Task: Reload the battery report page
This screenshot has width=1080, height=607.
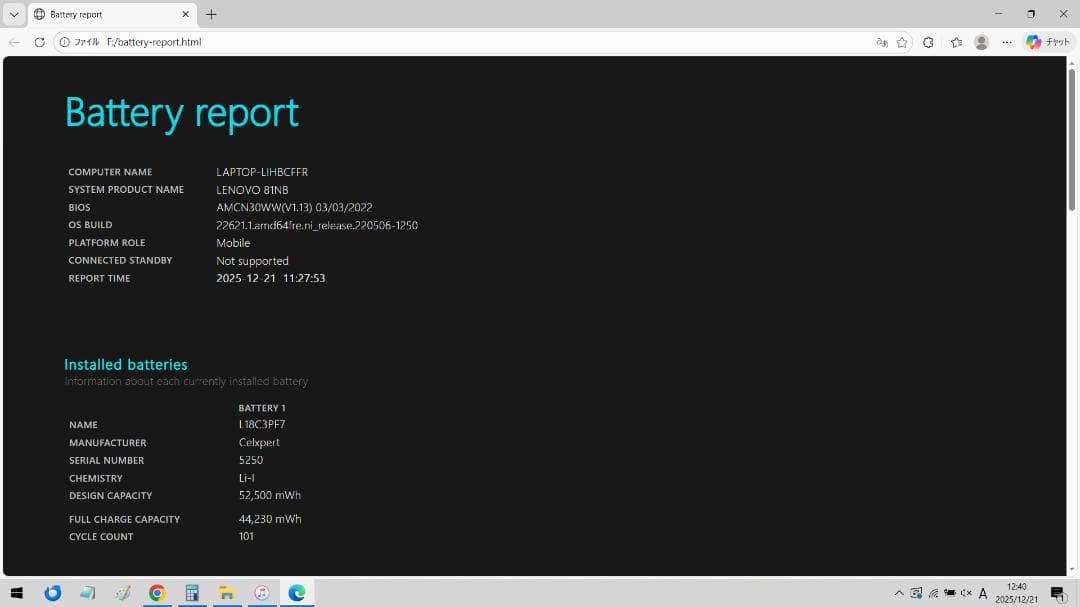Action: (x=40, y=42)
